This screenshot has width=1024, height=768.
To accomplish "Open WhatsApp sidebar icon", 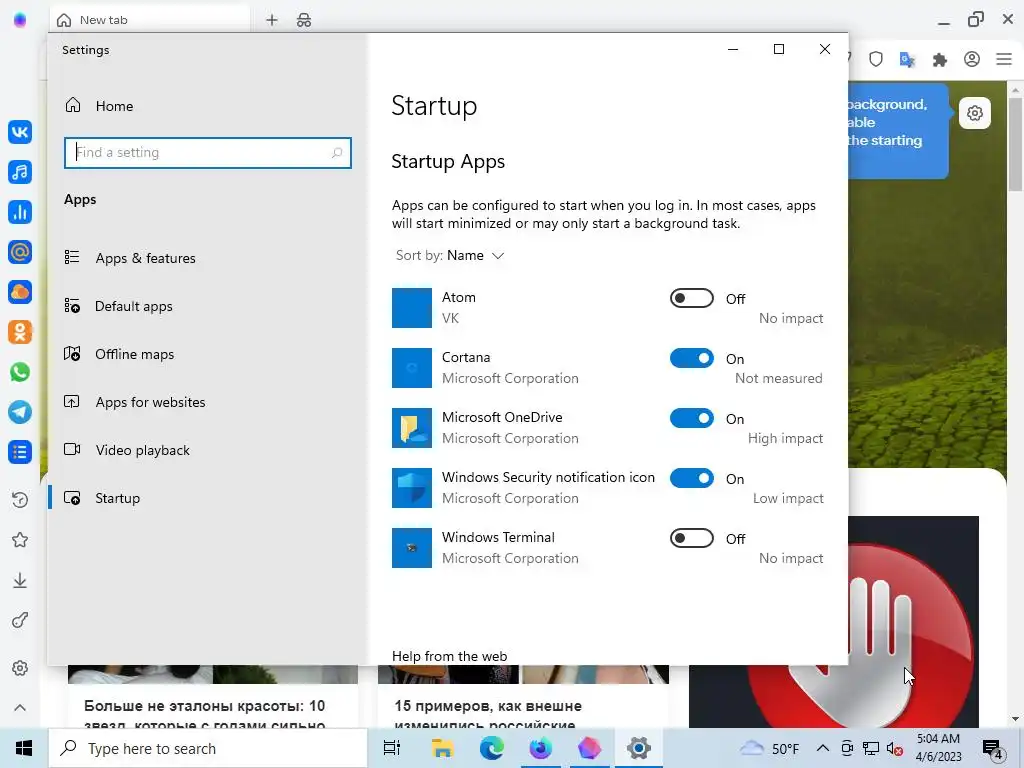I will 20,372.
